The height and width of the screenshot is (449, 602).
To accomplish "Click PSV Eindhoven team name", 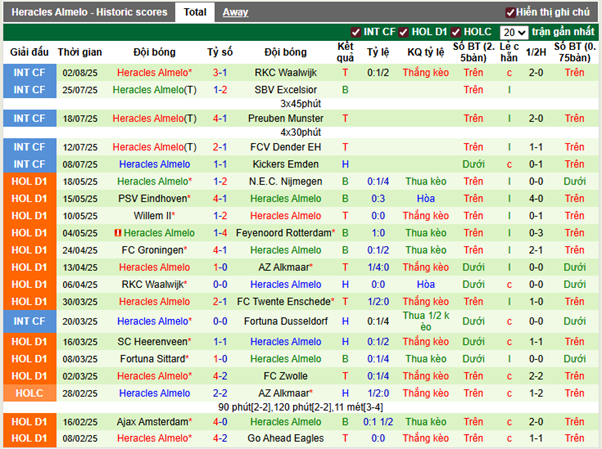I will pos(153,199).
